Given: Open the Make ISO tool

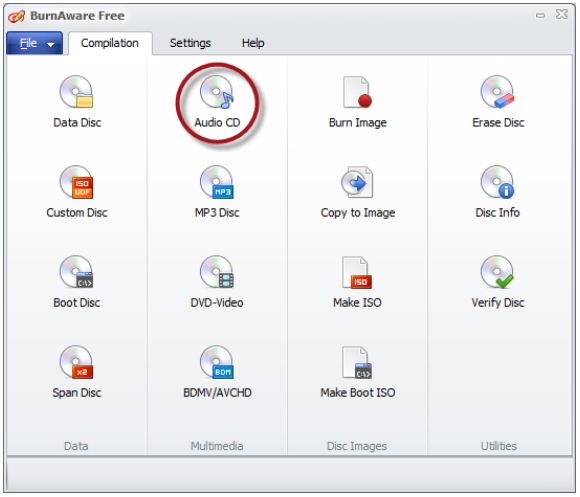Looking at the screenshot, I should point(358,282).
